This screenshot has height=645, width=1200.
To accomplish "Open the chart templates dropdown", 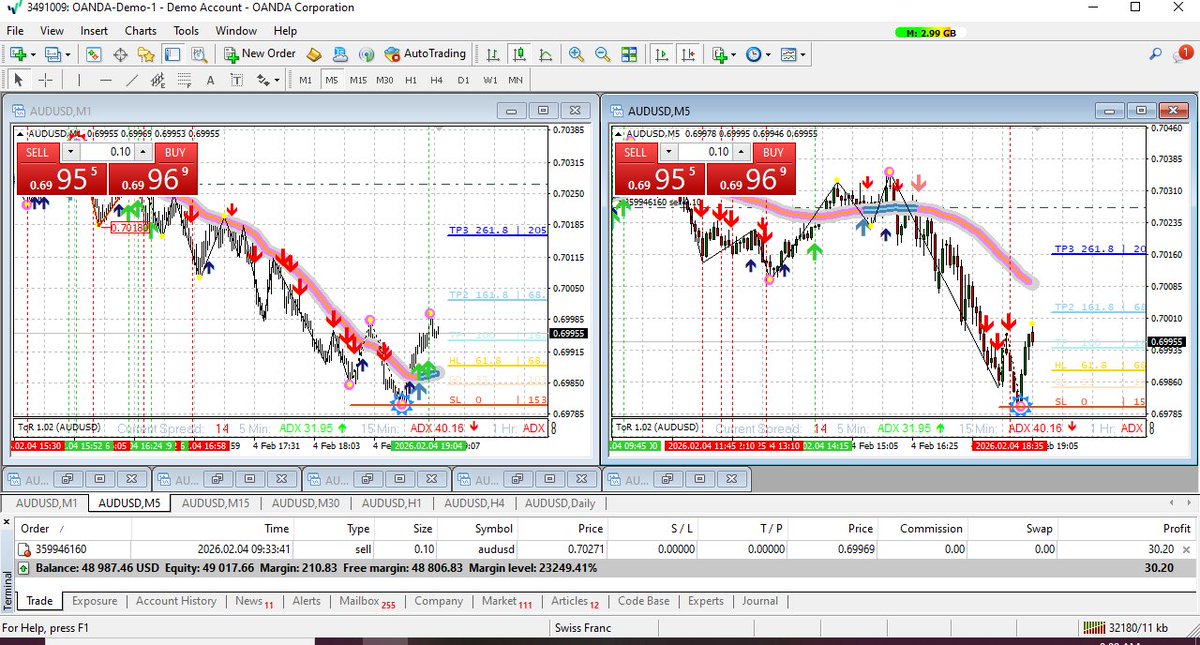I will 803,54.
